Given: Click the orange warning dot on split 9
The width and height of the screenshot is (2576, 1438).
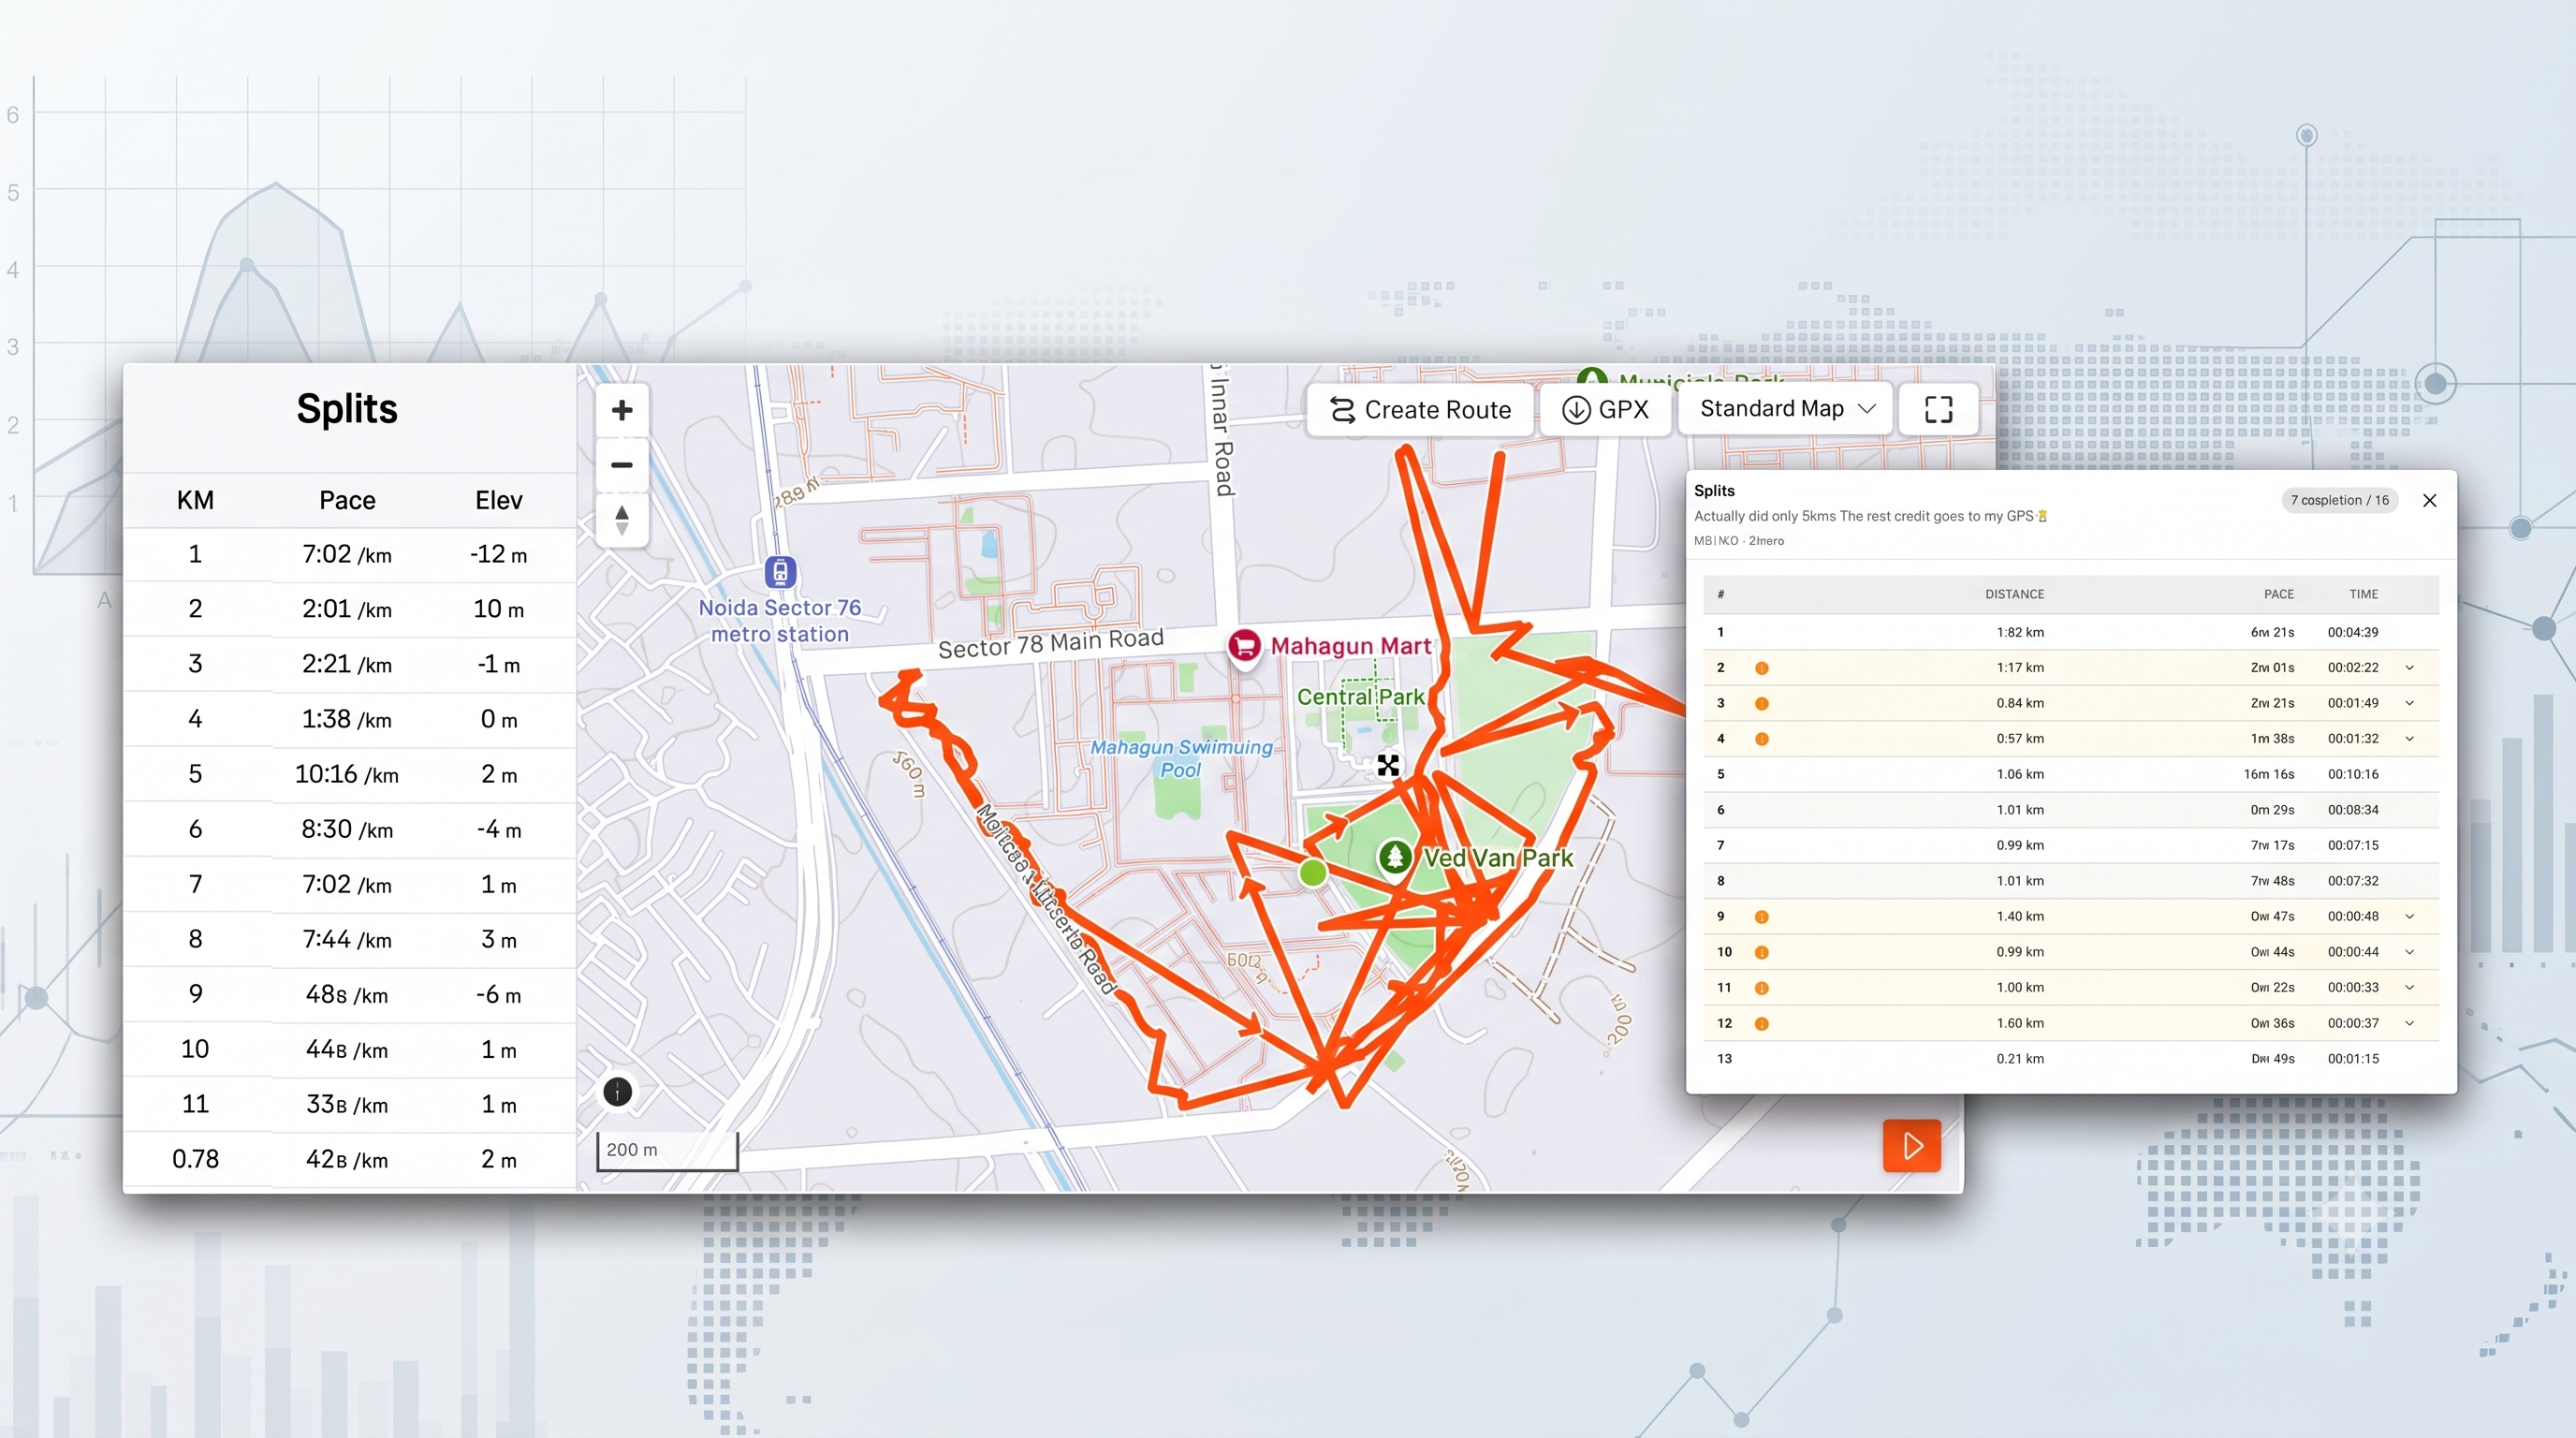Looking at the screenshot, I should pos(1762,917).
